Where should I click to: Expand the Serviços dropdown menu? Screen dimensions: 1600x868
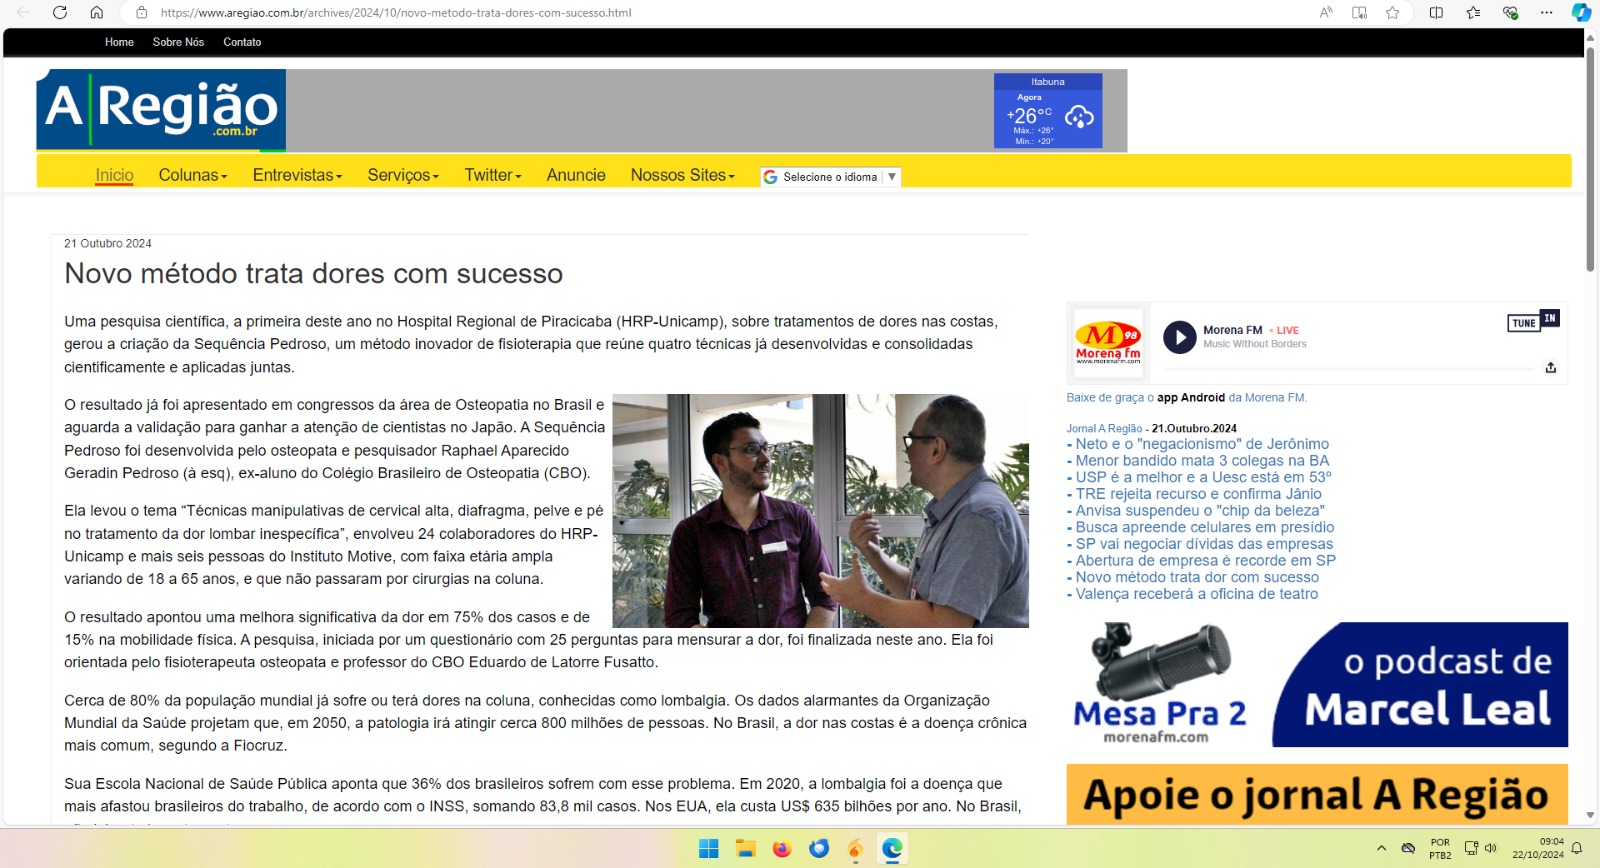(x=403, y=175)
